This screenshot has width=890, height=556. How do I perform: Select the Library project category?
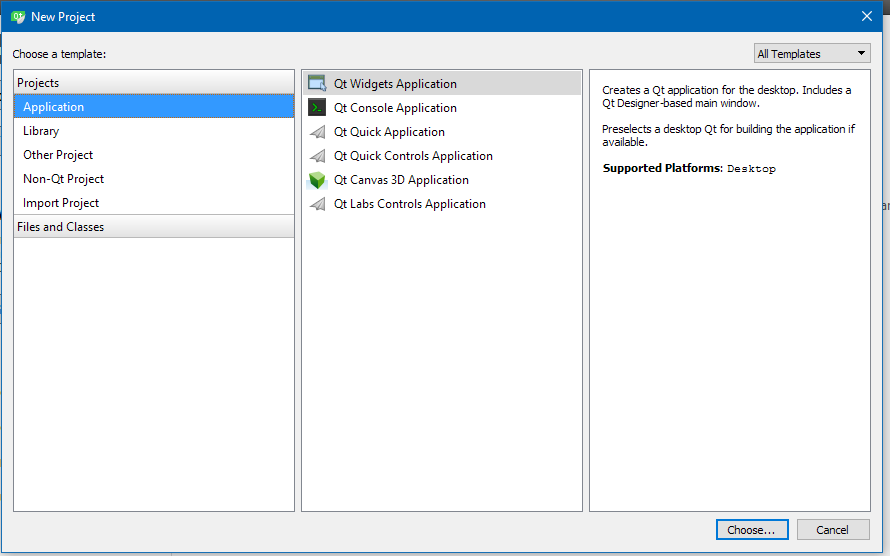154,130
